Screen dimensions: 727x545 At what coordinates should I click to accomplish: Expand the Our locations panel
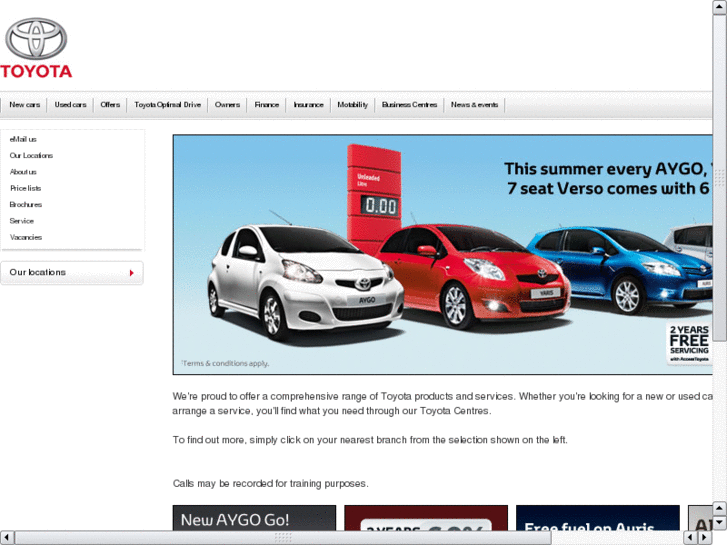click(x=72, y=273)
